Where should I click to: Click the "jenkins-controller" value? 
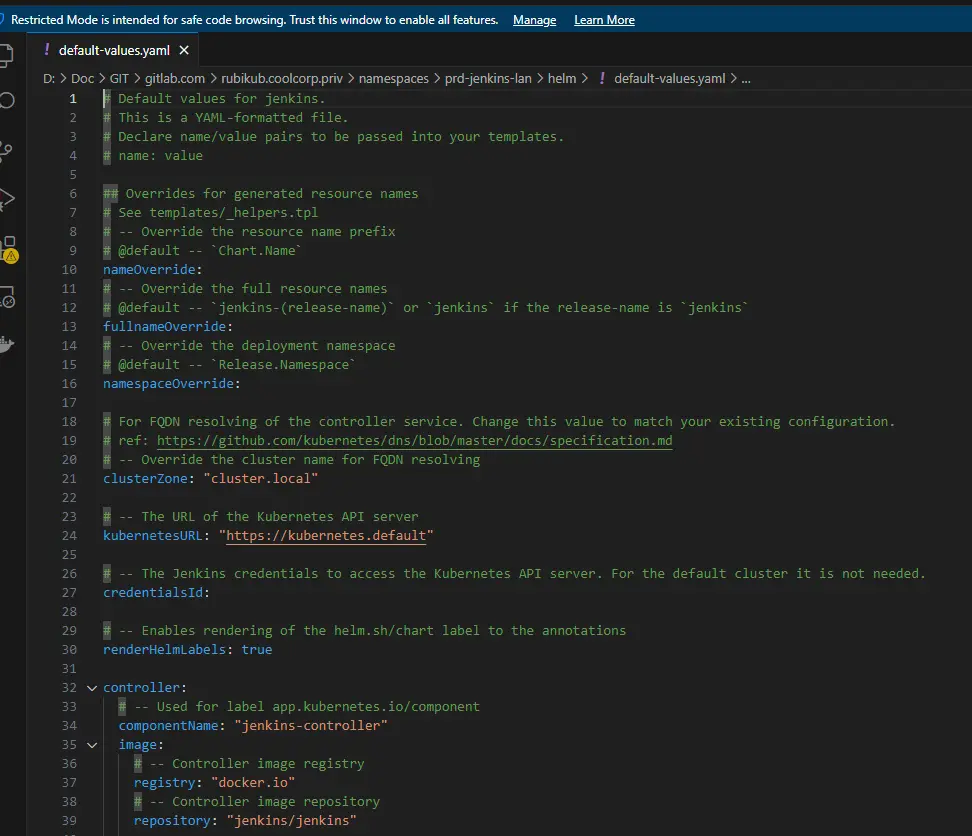point(311,726)
